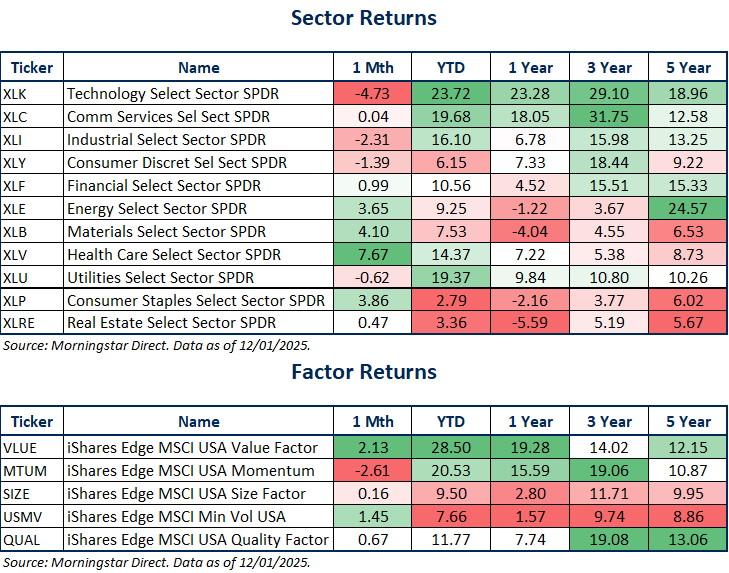Select the 19.08 Quality Factor 3 Year cell

click(610, 540)
